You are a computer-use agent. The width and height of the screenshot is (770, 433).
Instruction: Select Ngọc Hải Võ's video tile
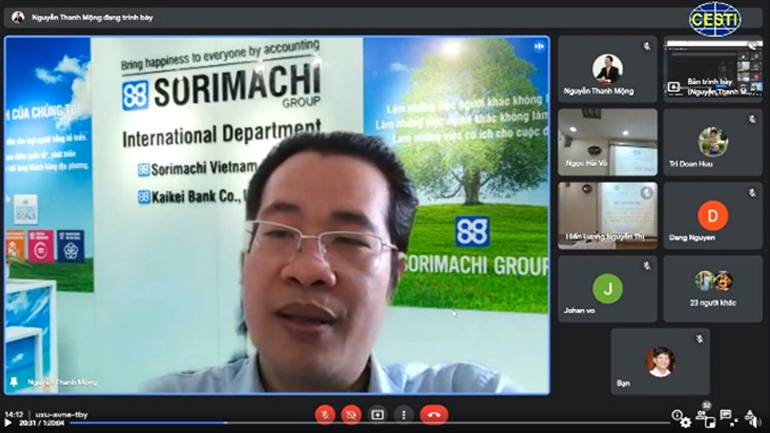(607, 142)
